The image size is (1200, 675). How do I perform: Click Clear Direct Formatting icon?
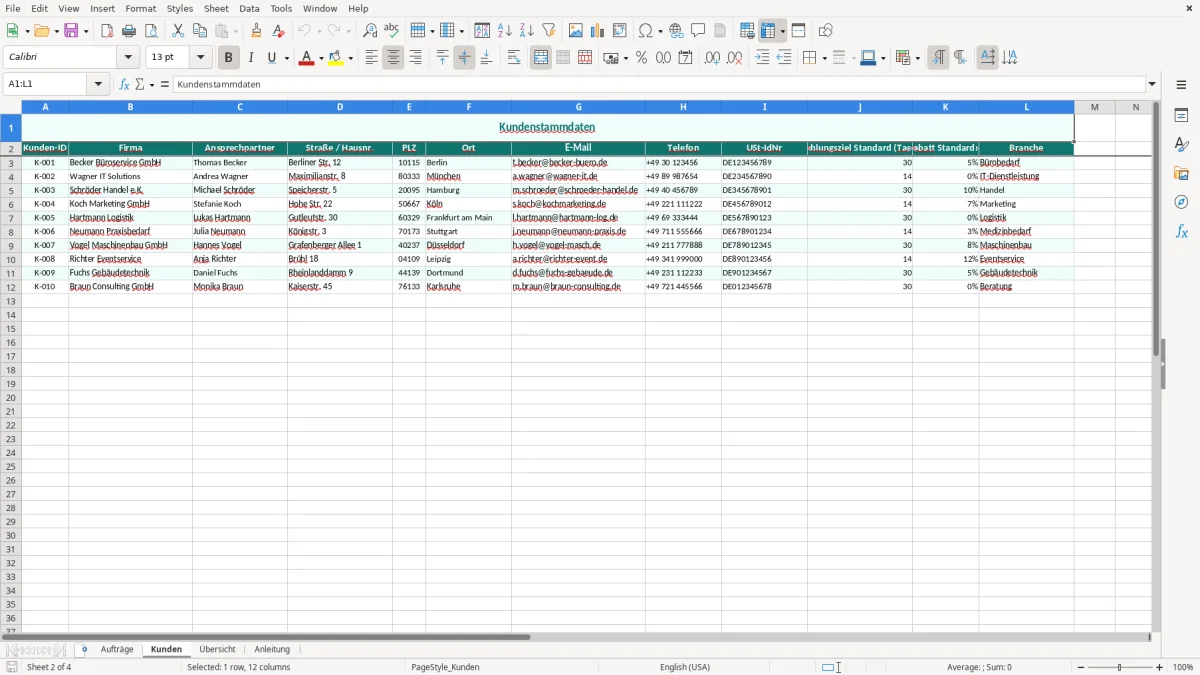[x=278, y=31]
